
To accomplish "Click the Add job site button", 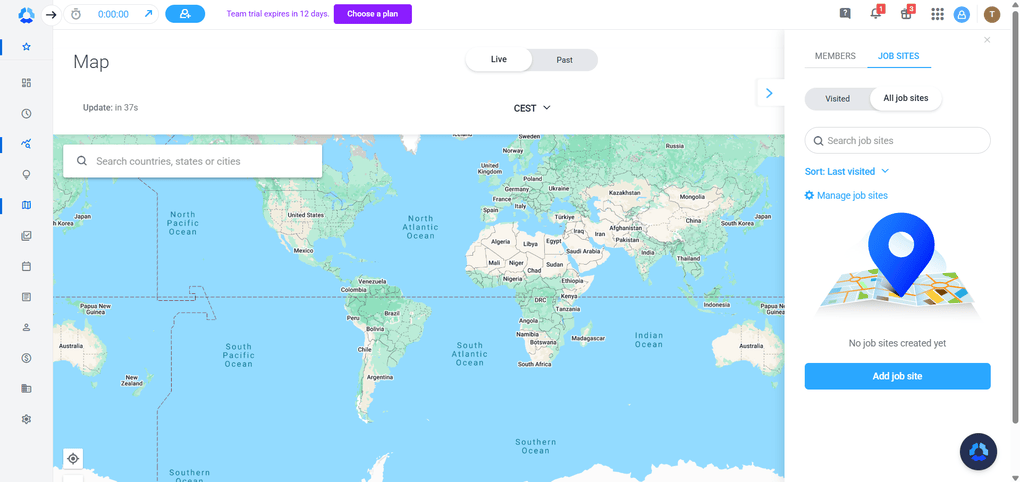I will (x=898, y=377).
